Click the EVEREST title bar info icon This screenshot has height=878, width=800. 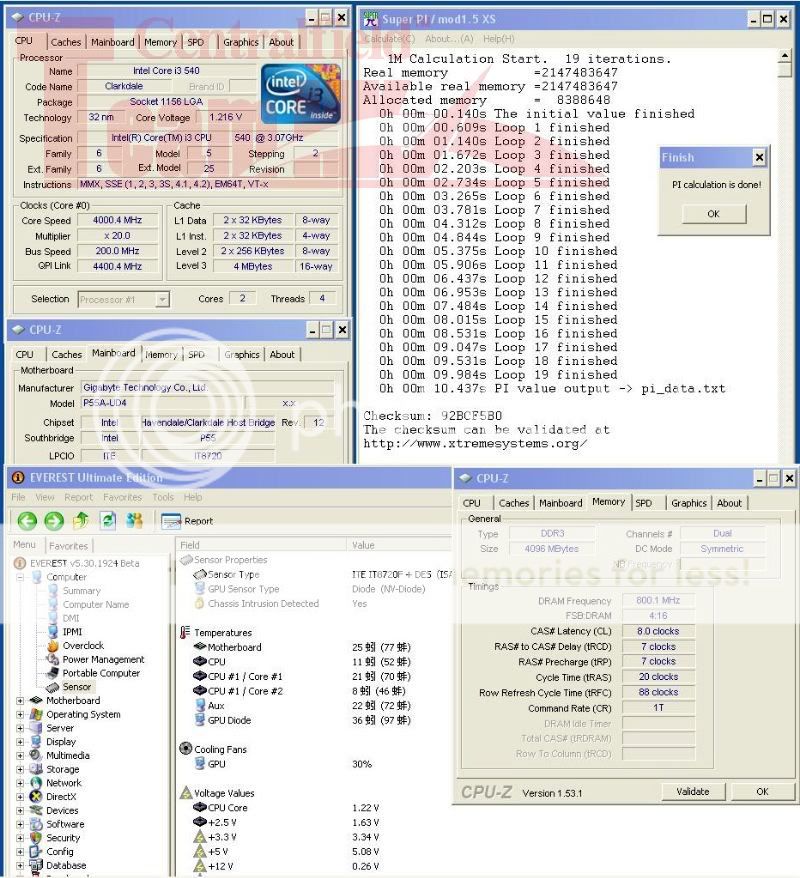(x=18, y=478)
